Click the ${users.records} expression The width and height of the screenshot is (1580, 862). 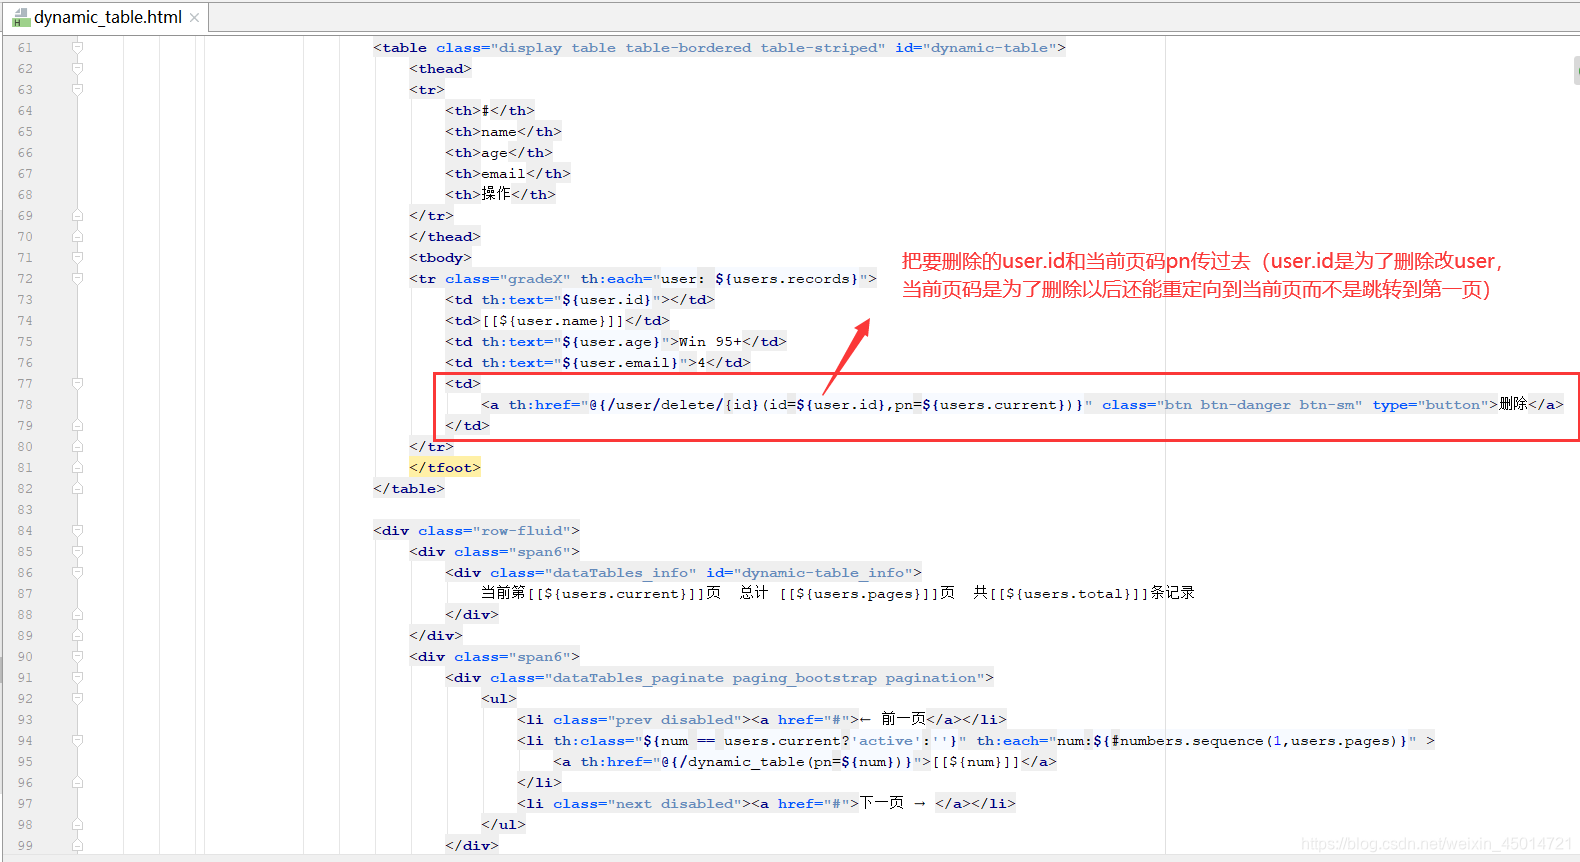pyautogui.click(x=786, y=278)
